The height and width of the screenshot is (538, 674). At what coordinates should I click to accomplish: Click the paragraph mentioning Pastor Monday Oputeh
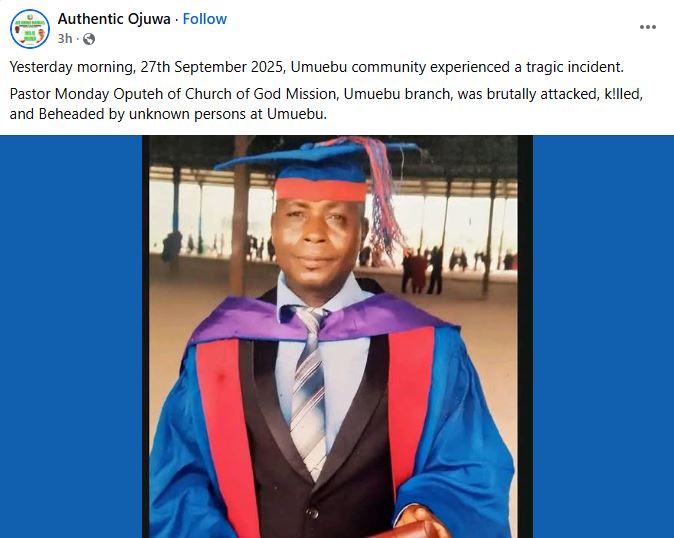coord(326,104)
